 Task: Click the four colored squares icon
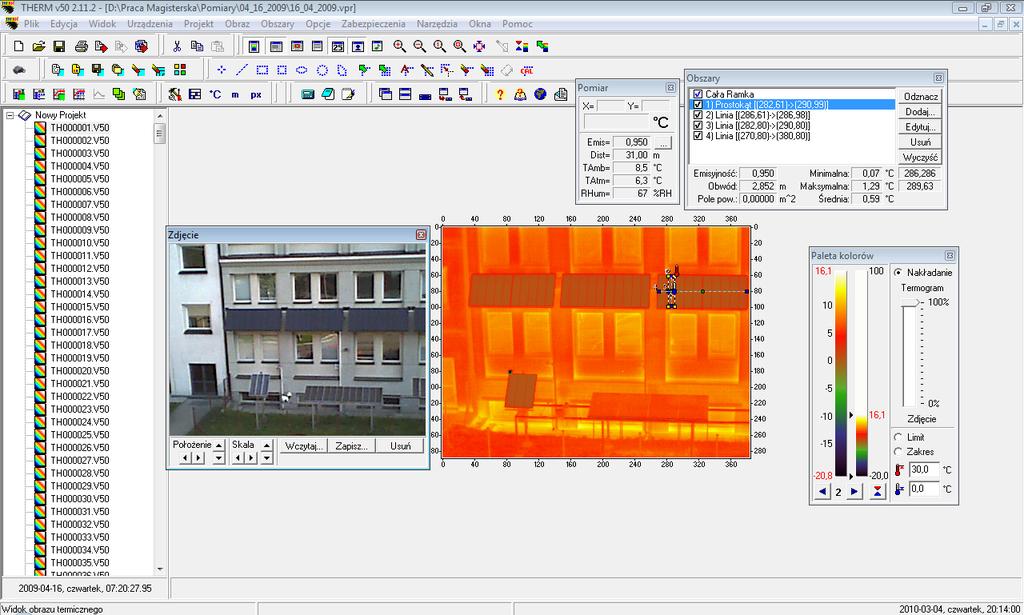(x=180, y=70)
